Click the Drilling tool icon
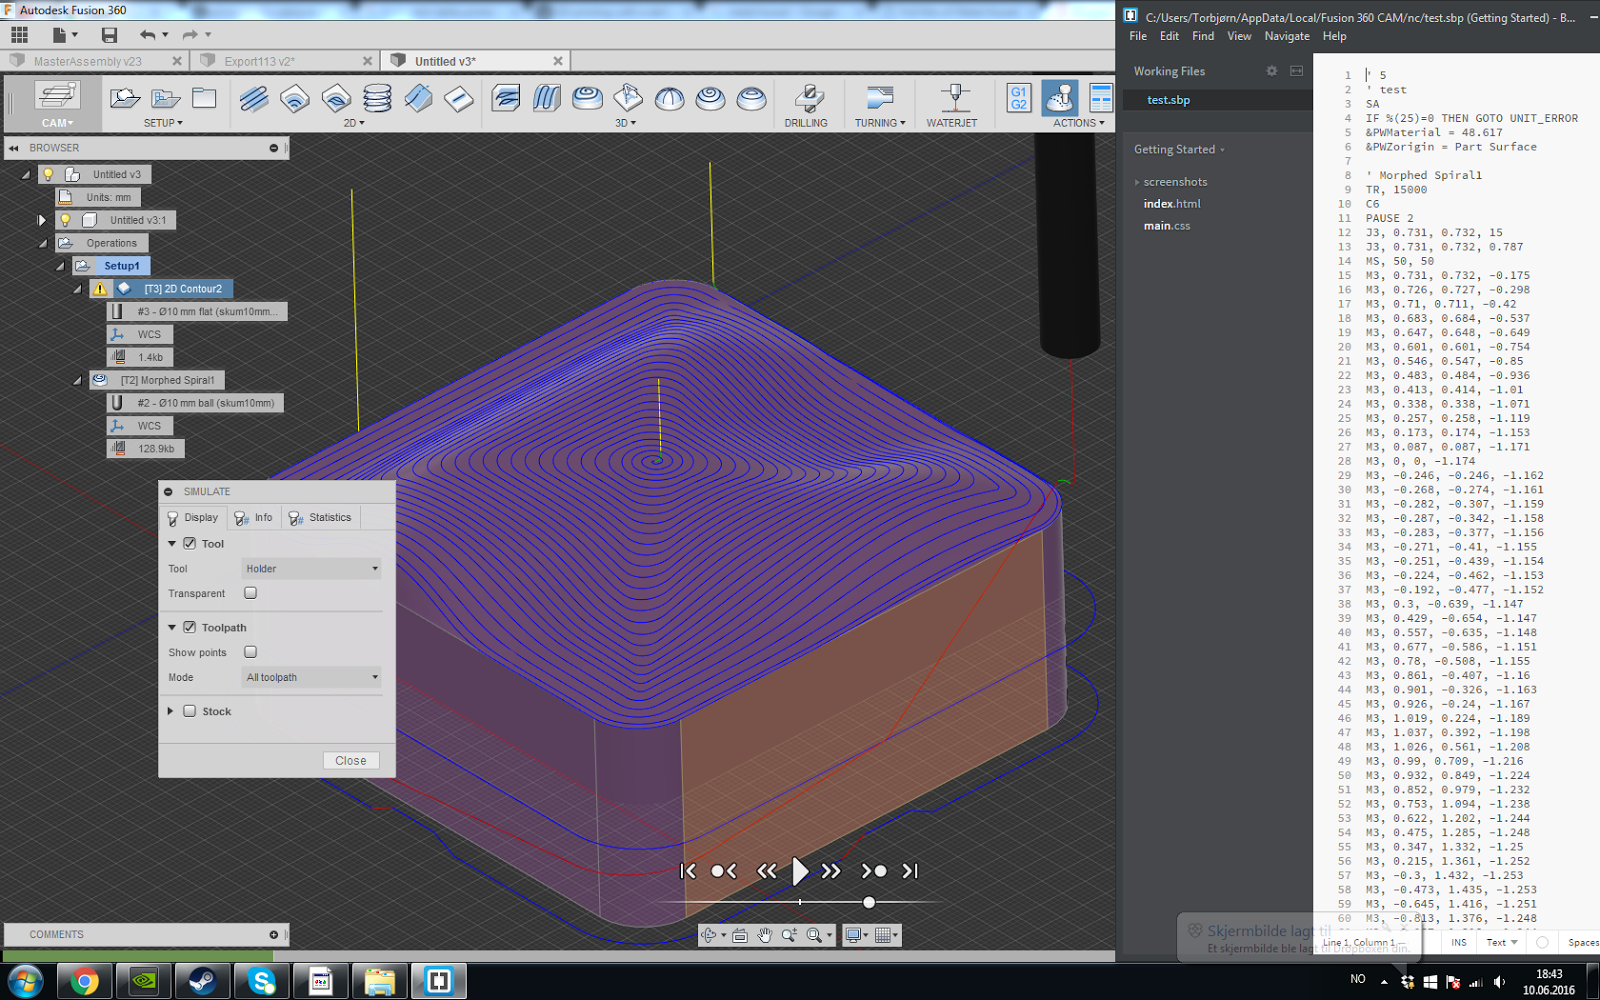The image size is (1600, 1000). (806, 99)
